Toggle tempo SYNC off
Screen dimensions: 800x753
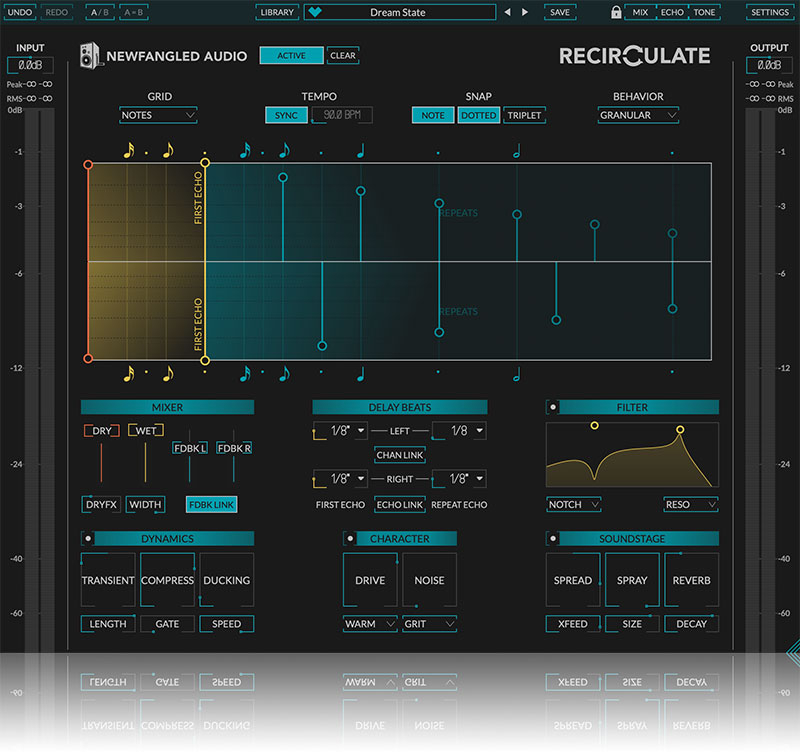[287, 115]
